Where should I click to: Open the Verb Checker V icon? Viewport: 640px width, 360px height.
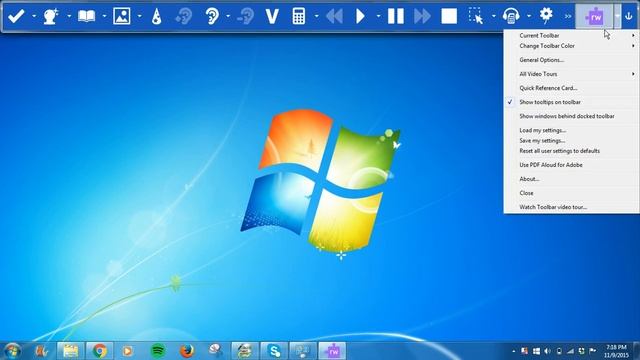tap(272, 16)
